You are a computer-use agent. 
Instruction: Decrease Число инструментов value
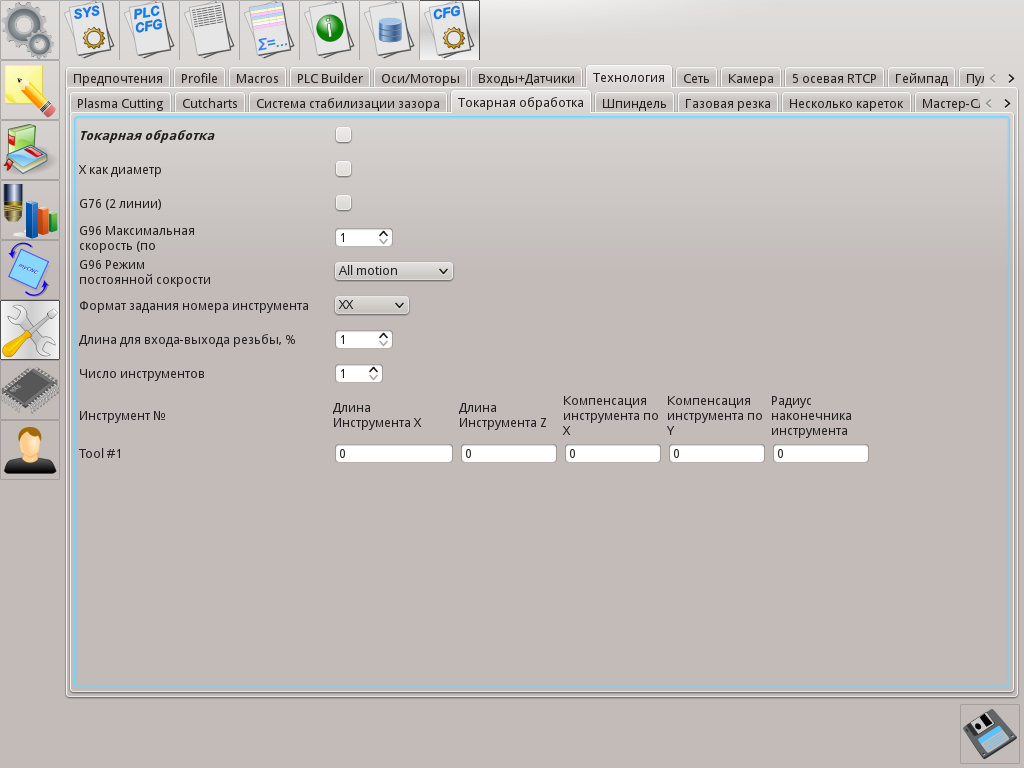click(374, 377)
